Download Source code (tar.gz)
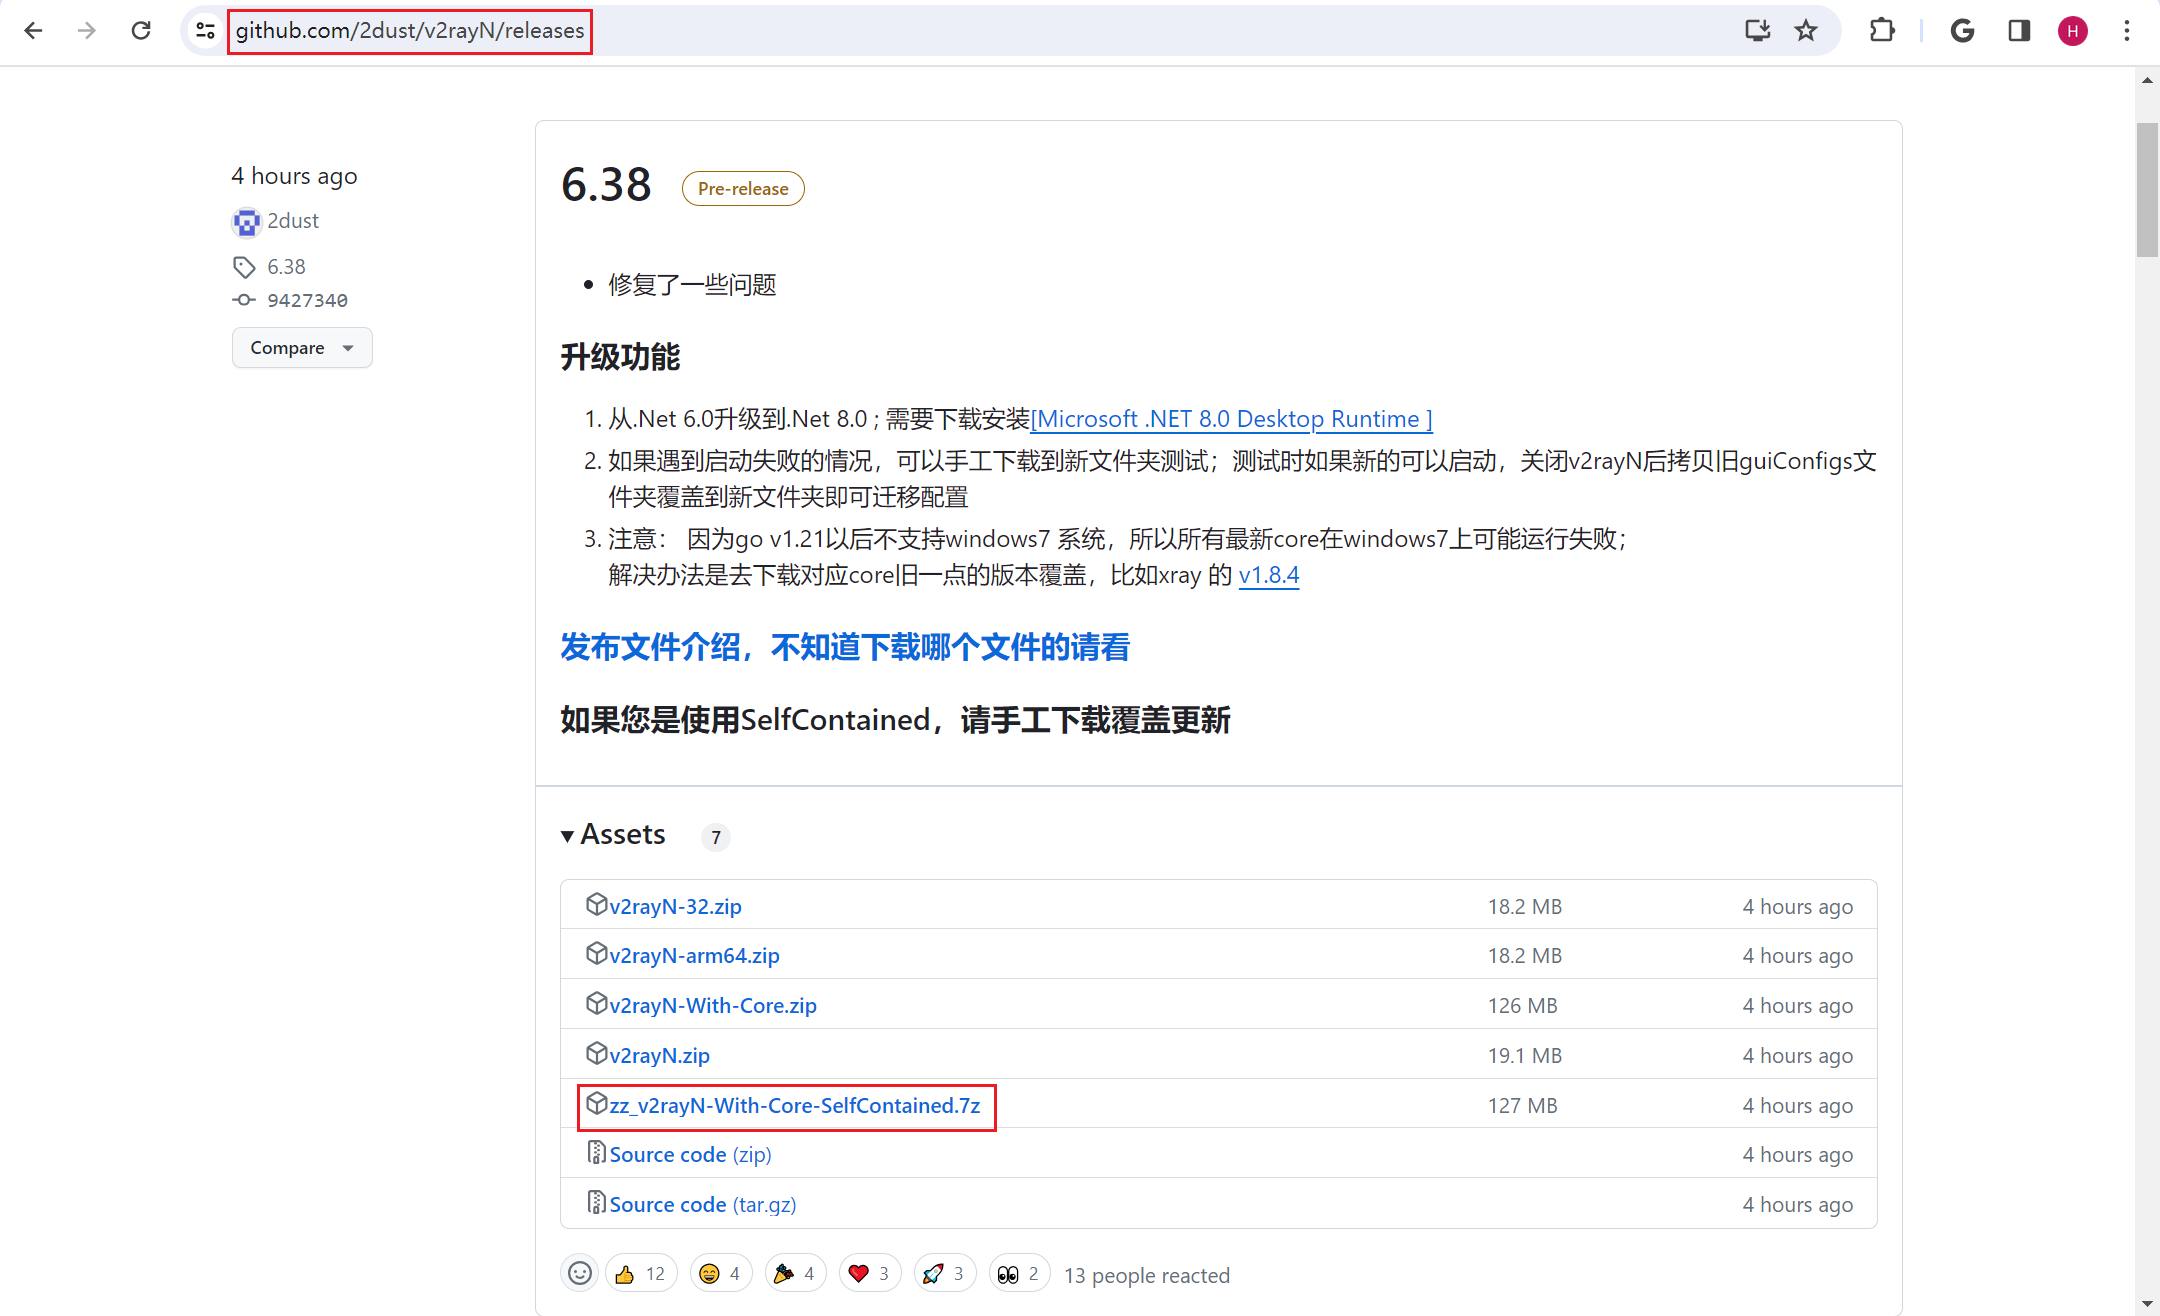Image resolution: width=2160 pixels, height=1316 pixels. pos(703,1204)
